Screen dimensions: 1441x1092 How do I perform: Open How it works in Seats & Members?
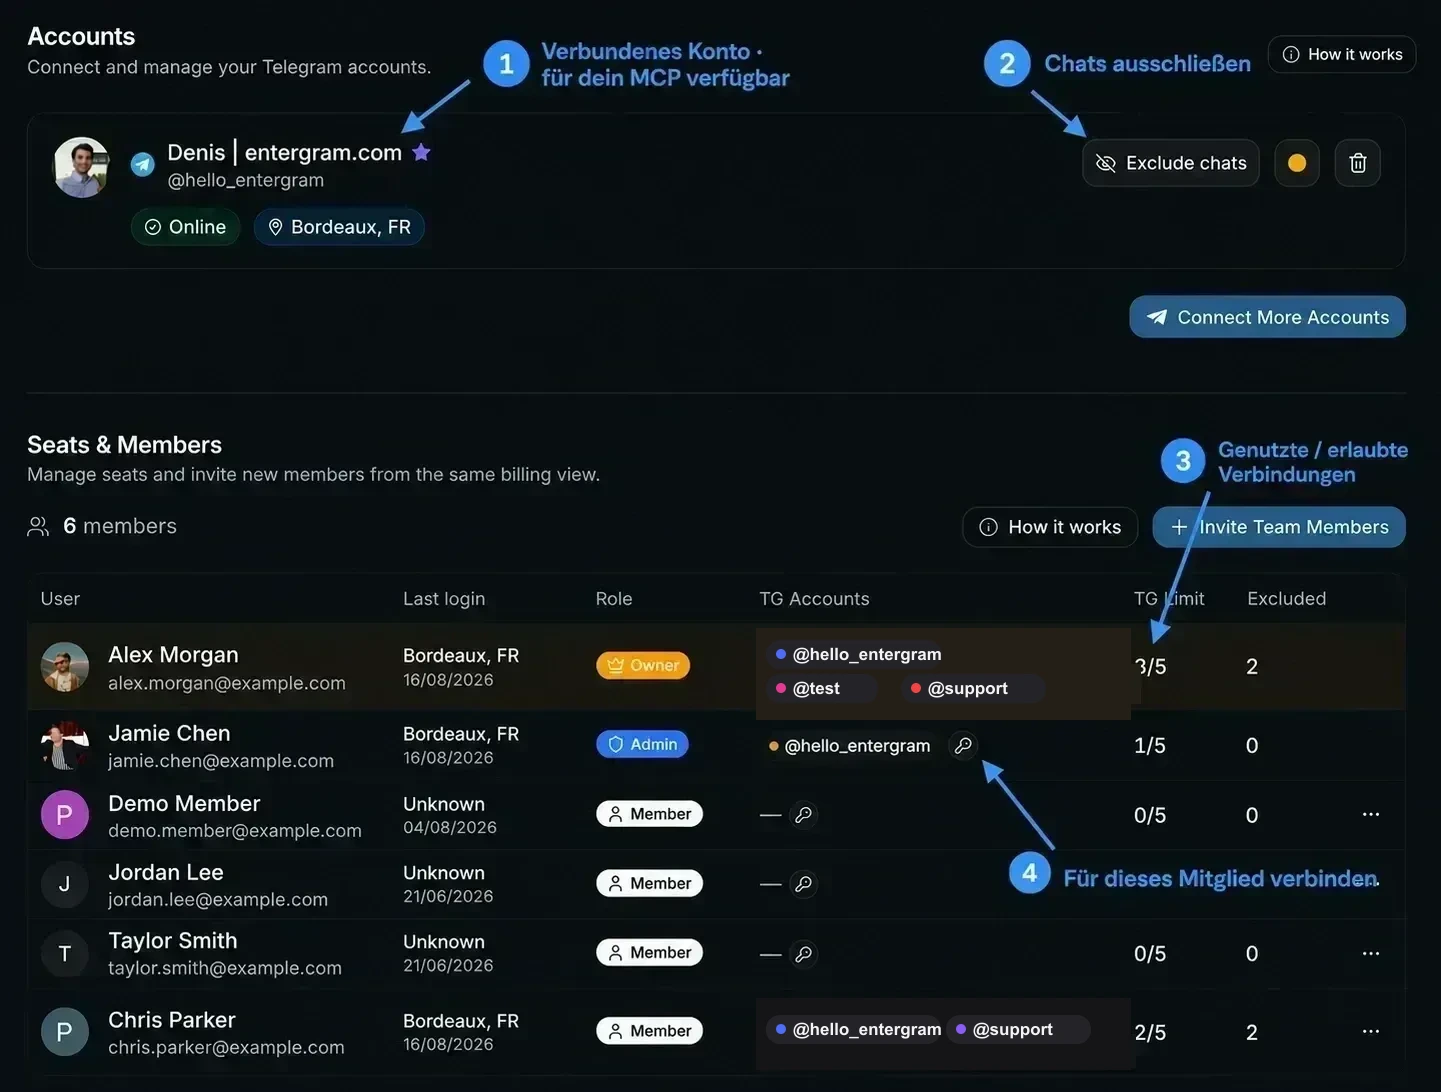pos(1050,527)
